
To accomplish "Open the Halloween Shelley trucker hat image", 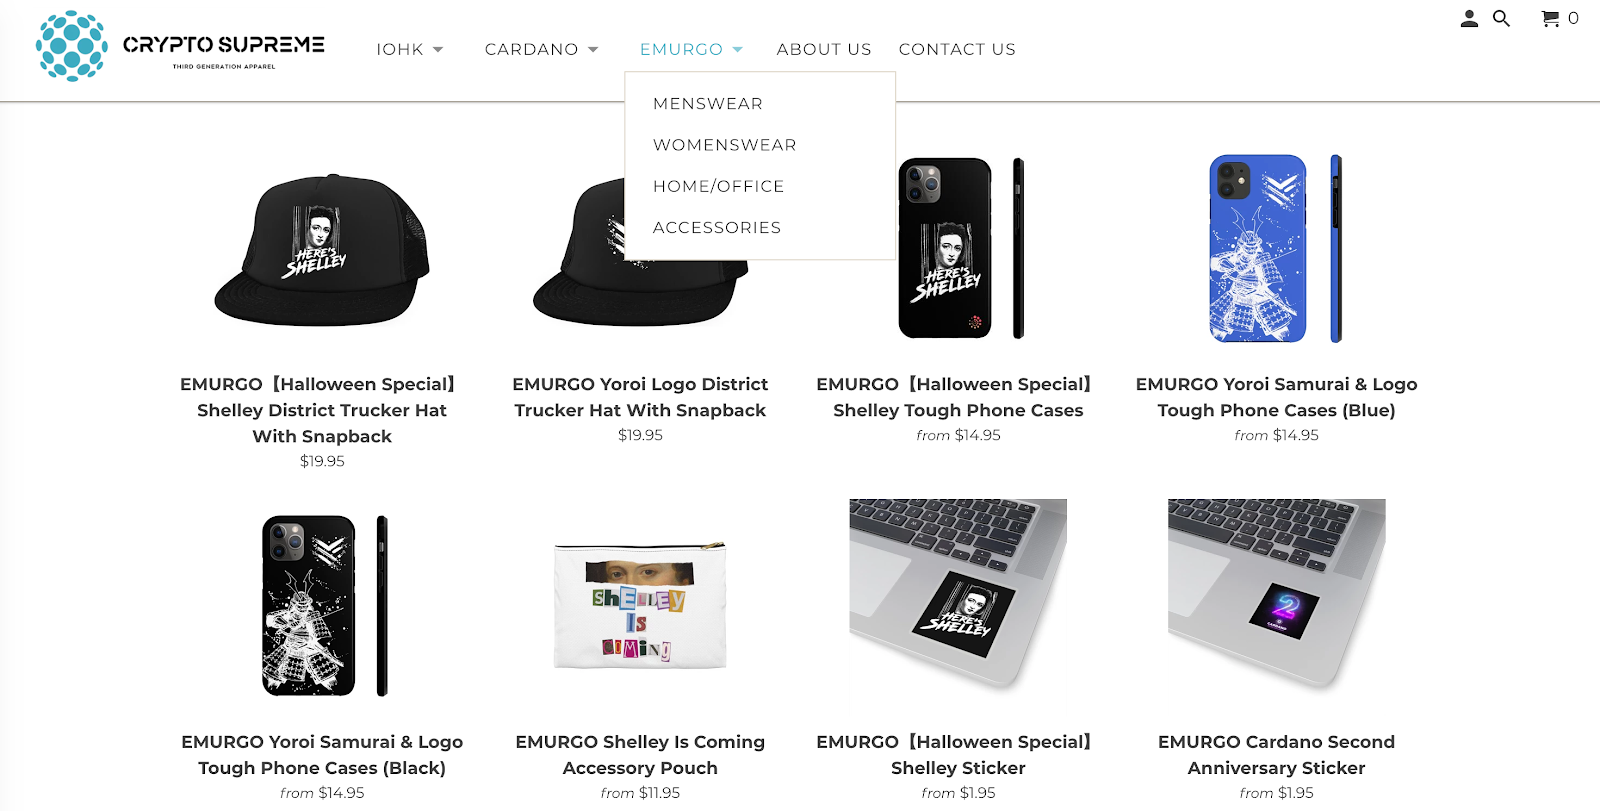I will click(x=322, y=250).
